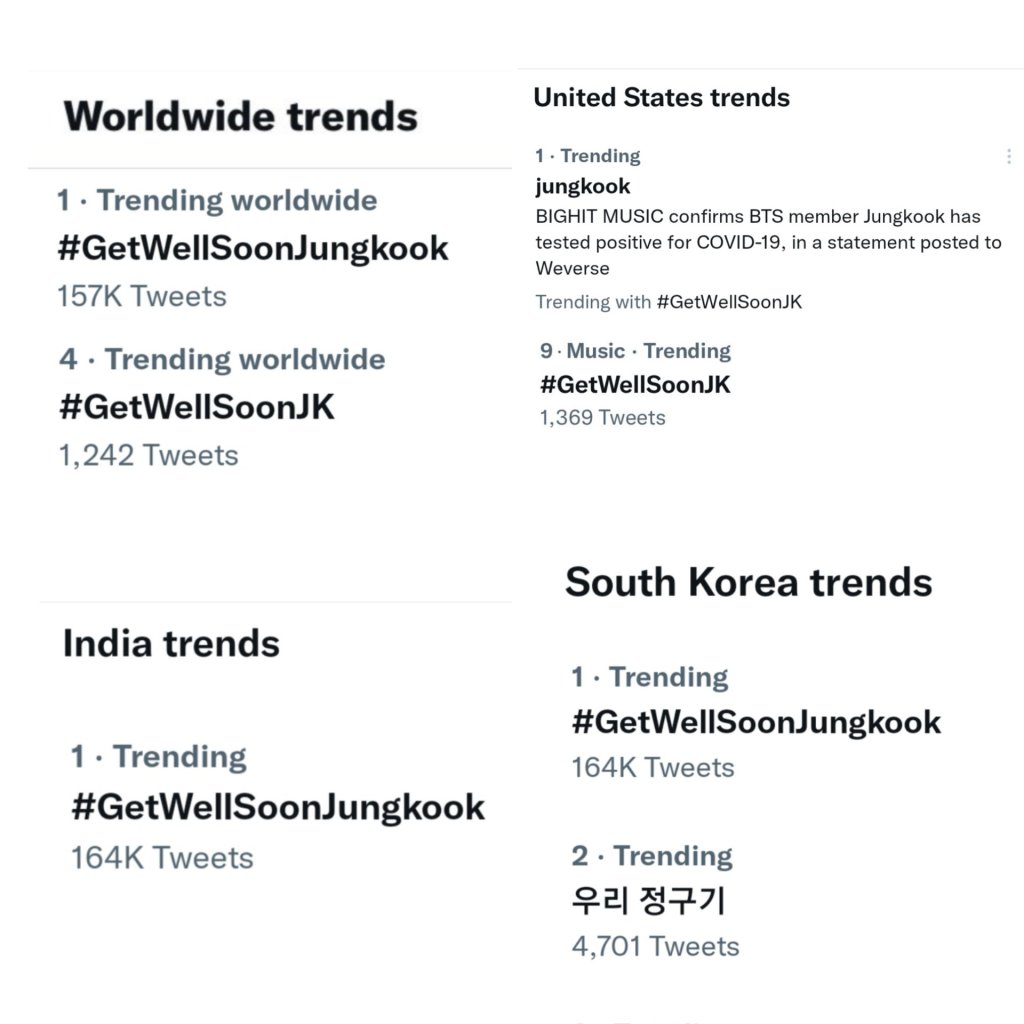Select the India trends heading
This screenshot has width=1024, height=1024.
point(171,643)
